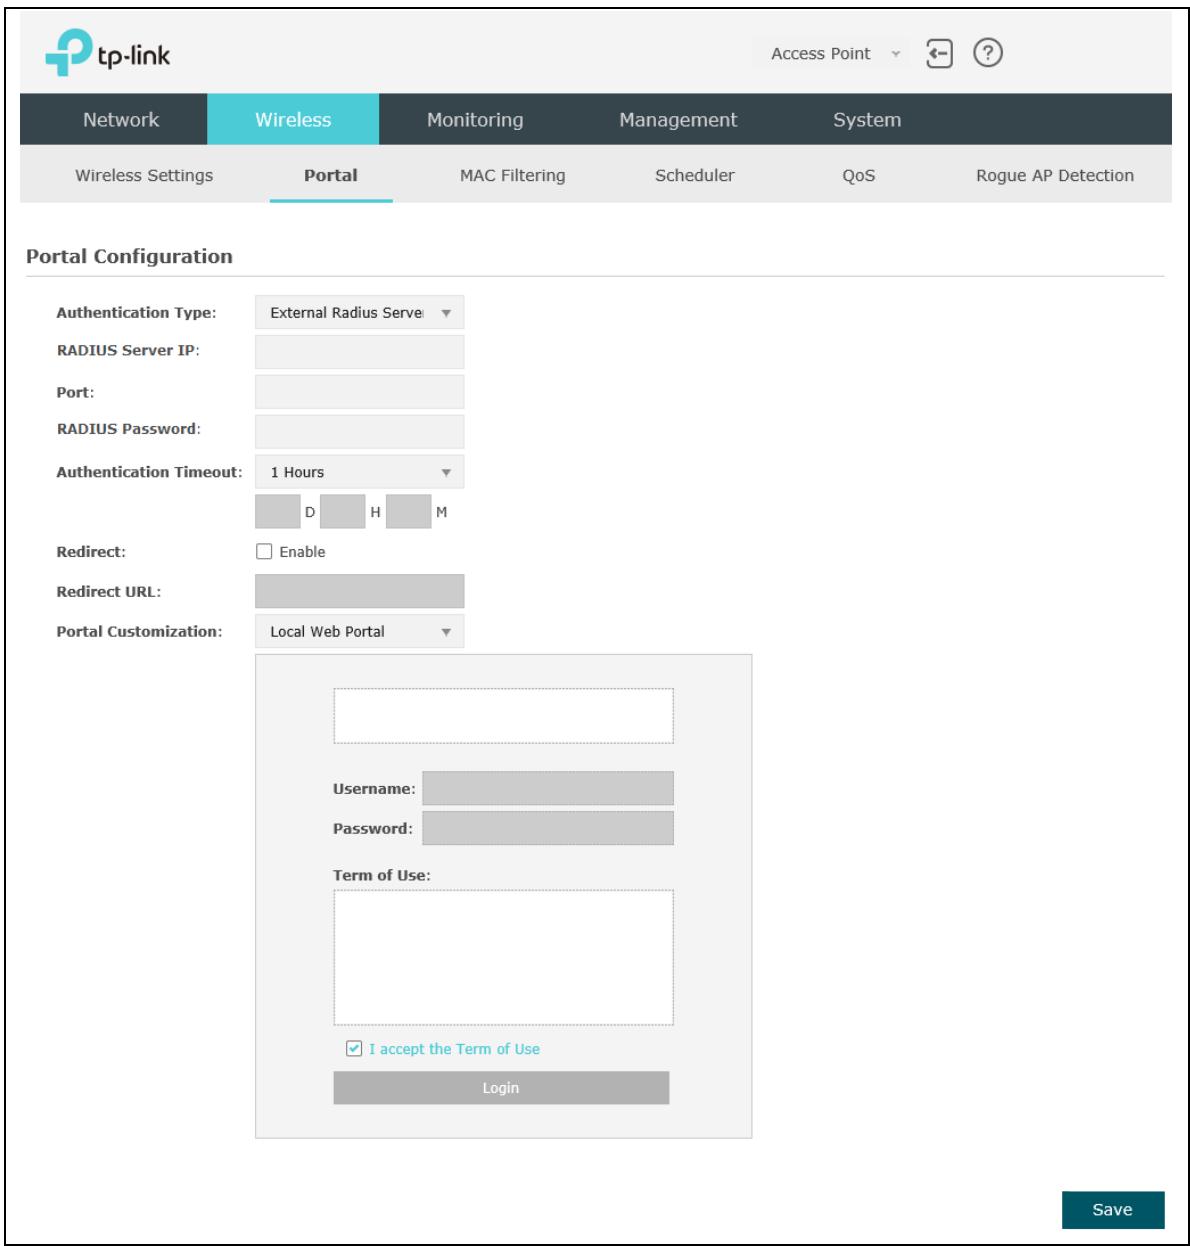1190x1246 pixels.
Task: Click the preview Password field
Action: 548,828
